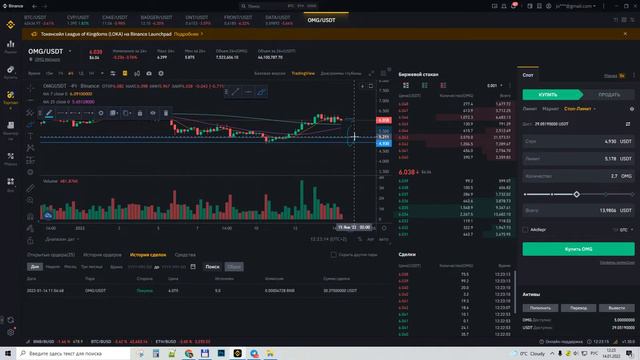Select zoom-in magnifier tool on chart

click(x=30, y=200)
